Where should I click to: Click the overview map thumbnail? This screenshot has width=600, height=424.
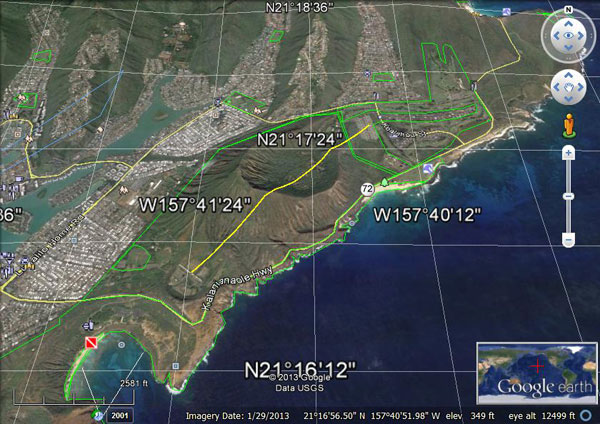point(535,370)
